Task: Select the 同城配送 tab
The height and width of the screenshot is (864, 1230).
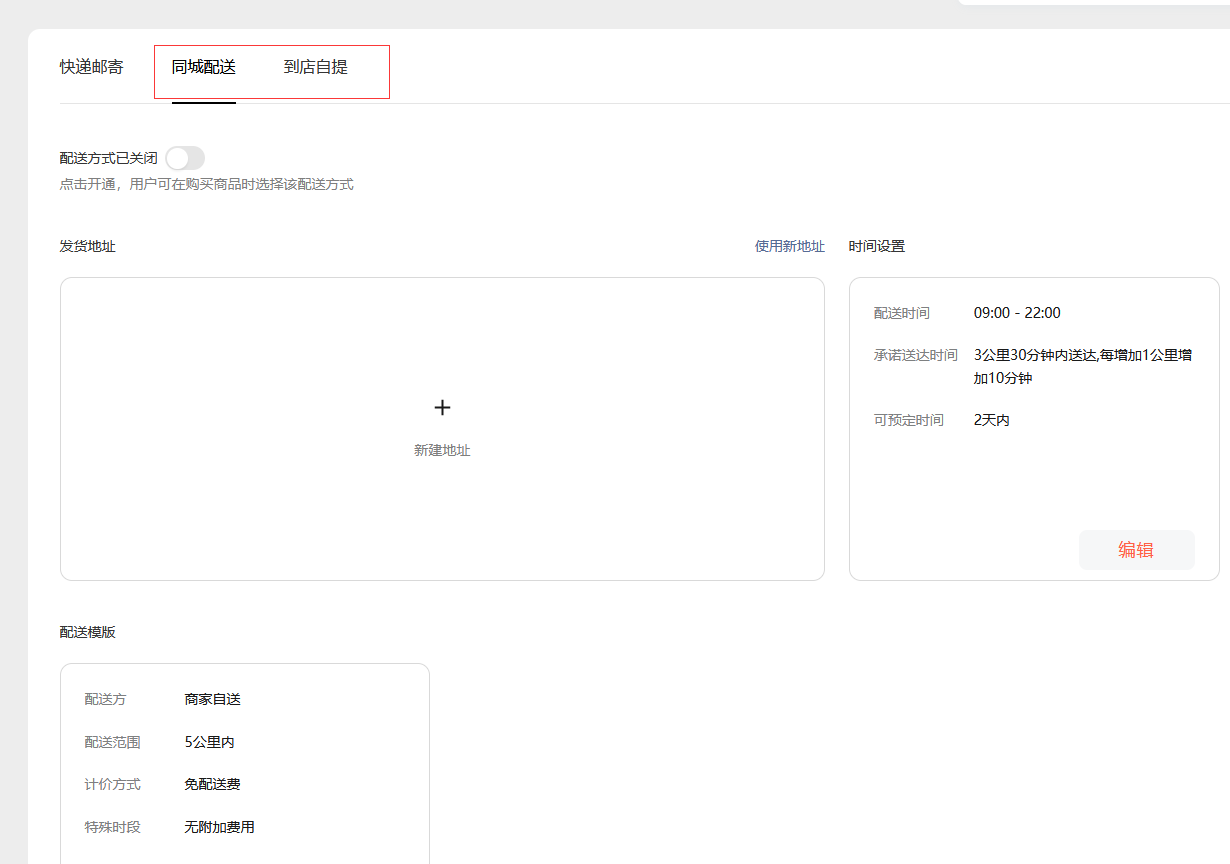Action: (204, 68)
